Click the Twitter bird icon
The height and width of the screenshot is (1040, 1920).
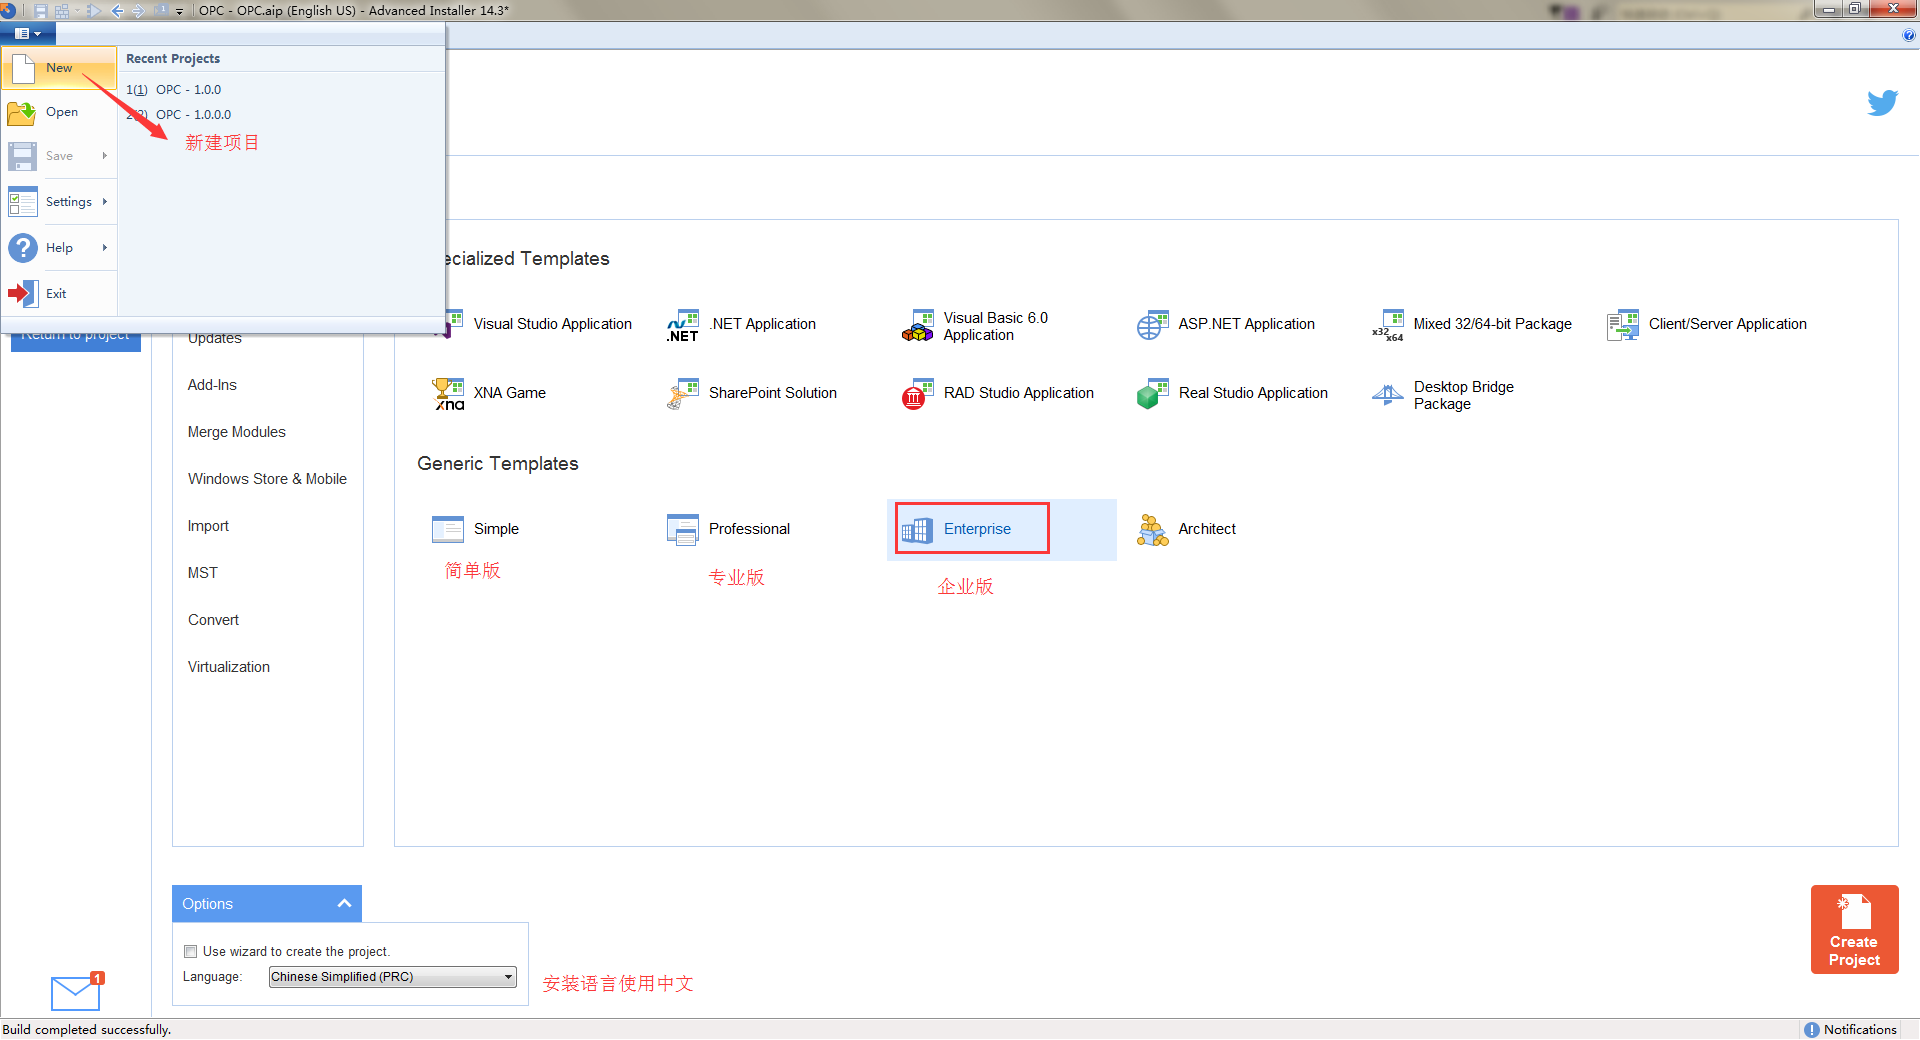(1882, 102)
